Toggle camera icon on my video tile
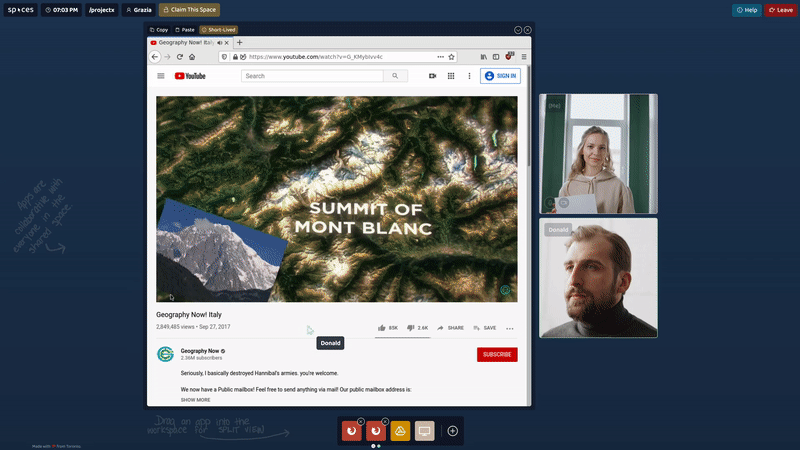Screen dimensions: 800x450 [x=564, y=203]
